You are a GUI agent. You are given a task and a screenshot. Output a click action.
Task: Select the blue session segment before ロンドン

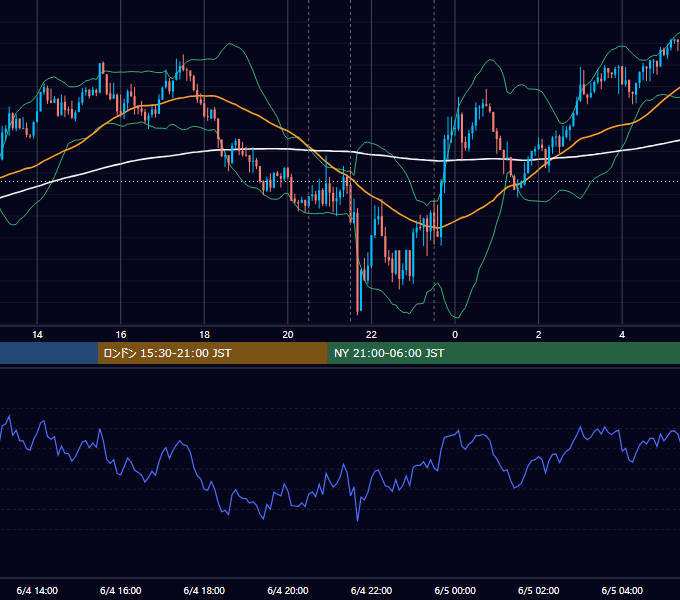point(49,353)
